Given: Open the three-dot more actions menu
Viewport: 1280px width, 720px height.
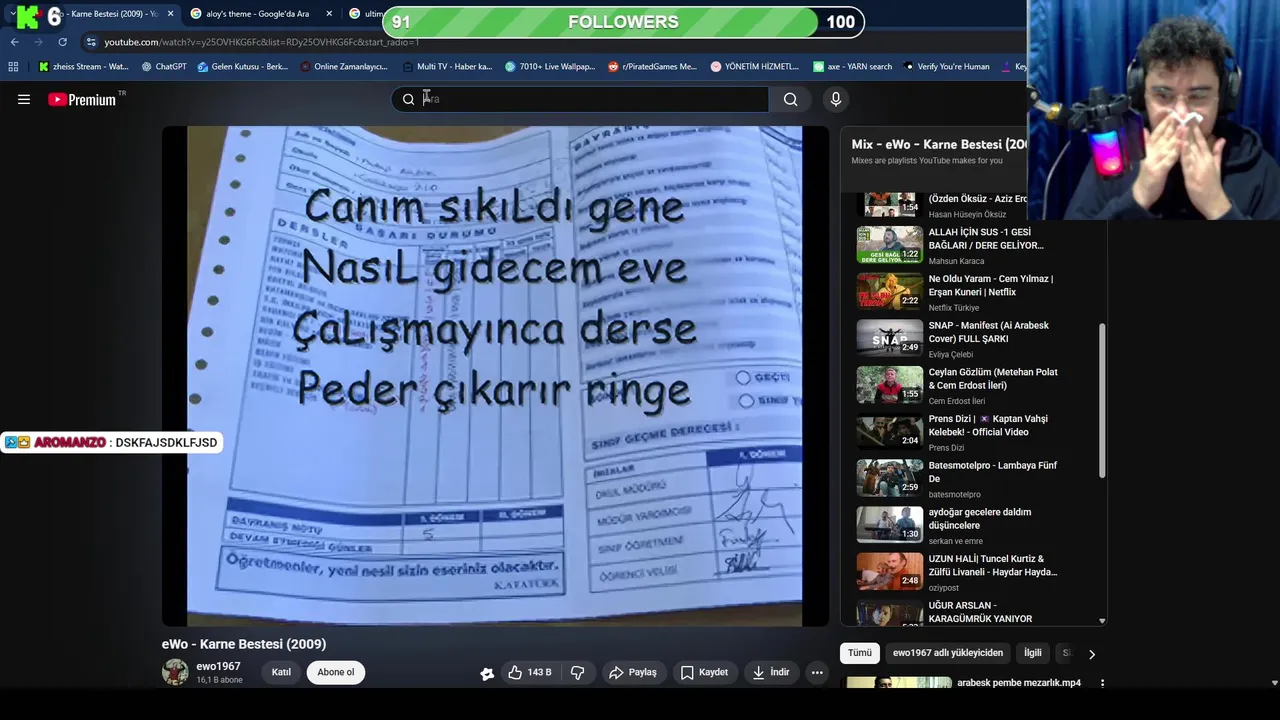Looking at the screenshot, I should [x=817, y=672].
